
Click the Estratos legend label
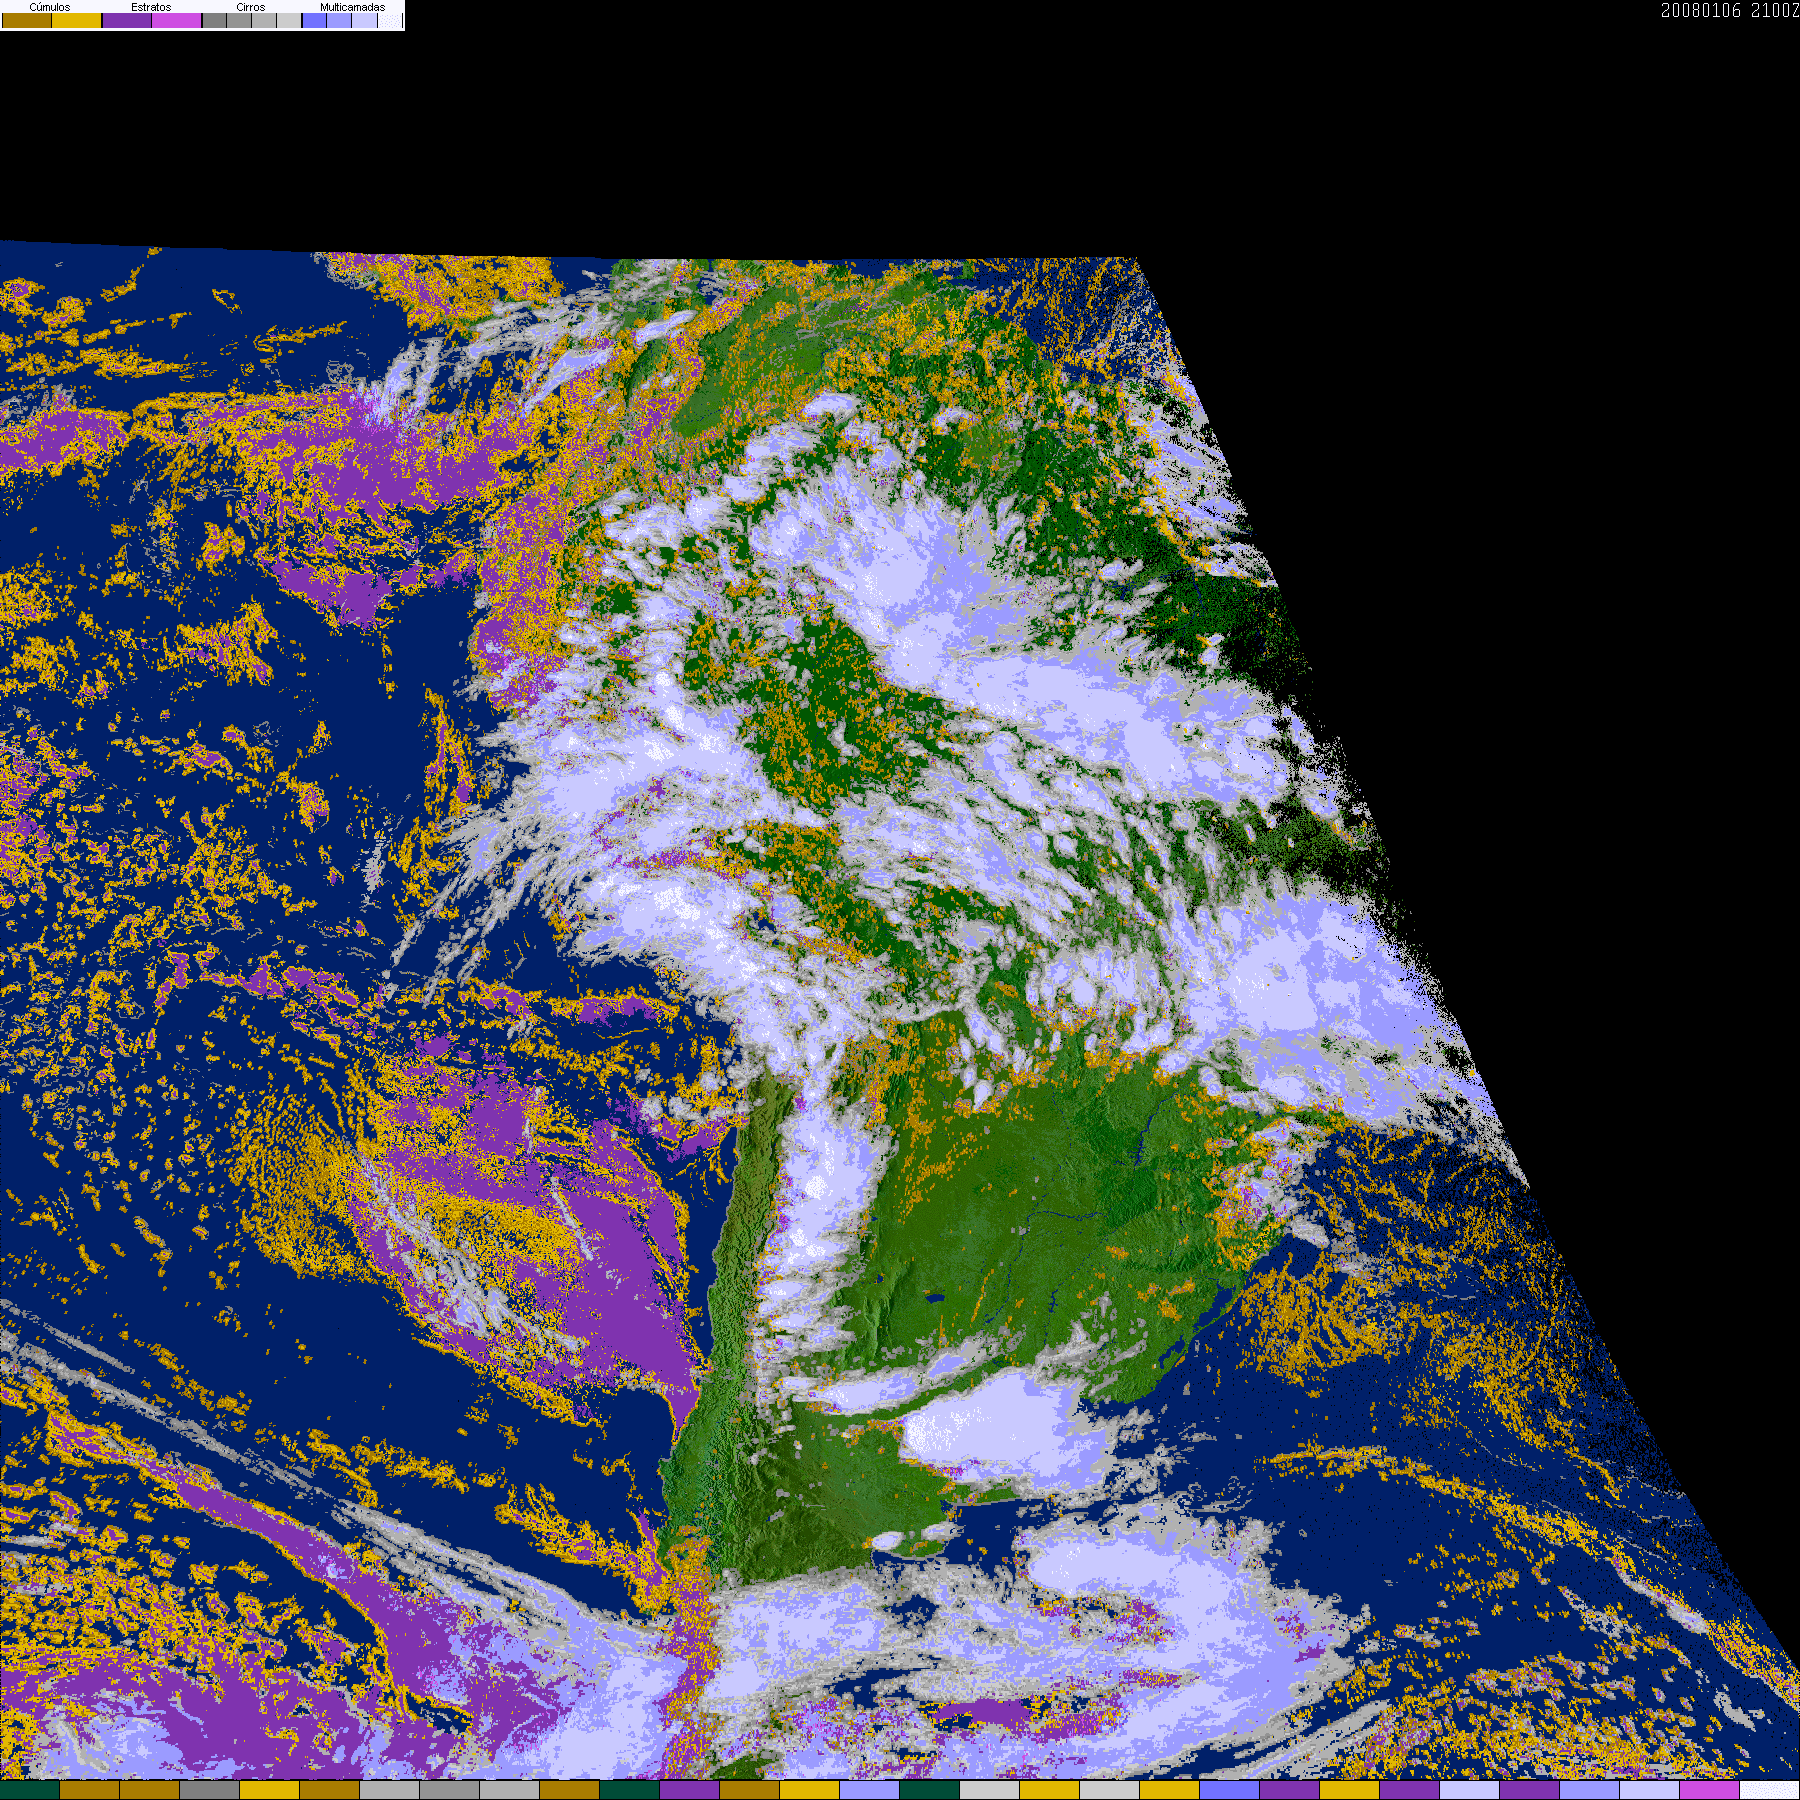click(x=151, y=7)
